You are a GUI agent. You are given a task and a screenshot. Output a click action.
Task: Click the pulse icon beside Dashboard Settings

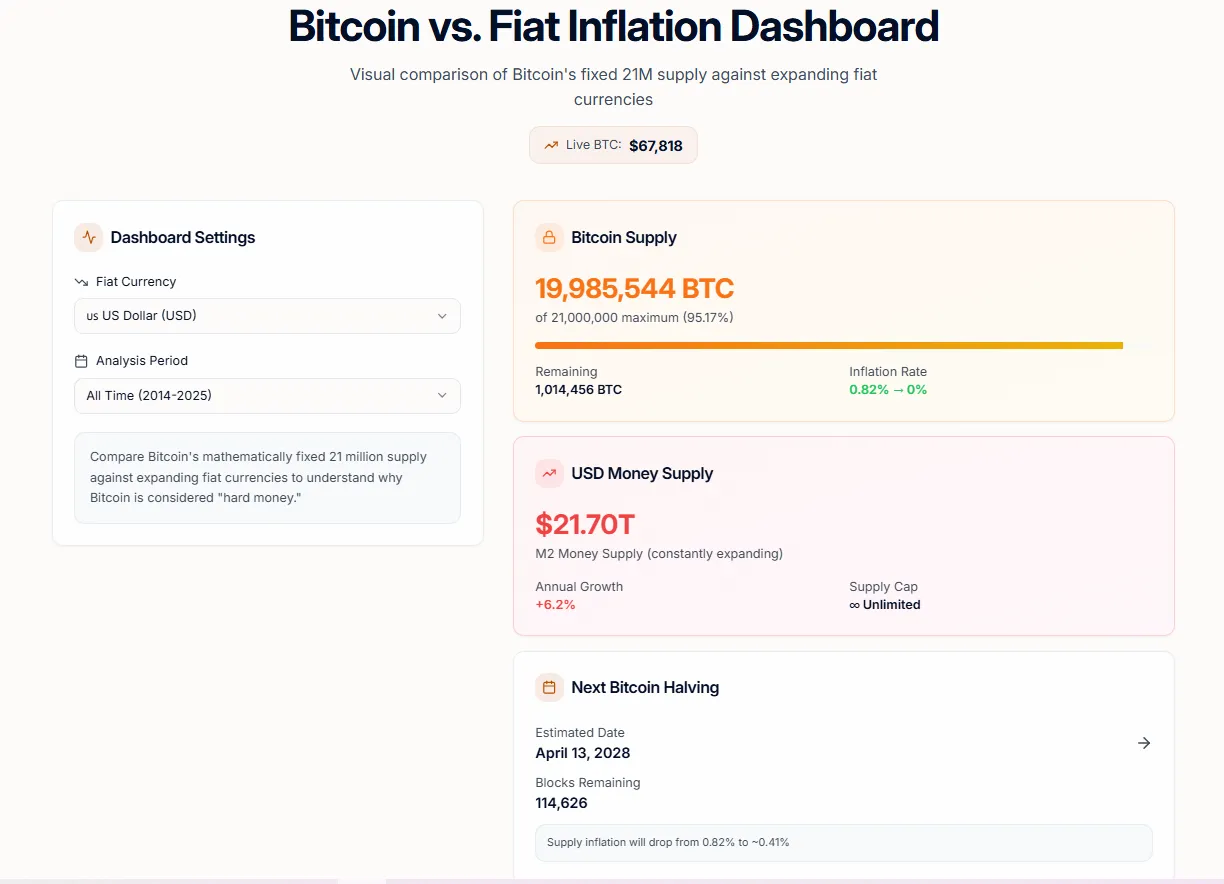89,237
